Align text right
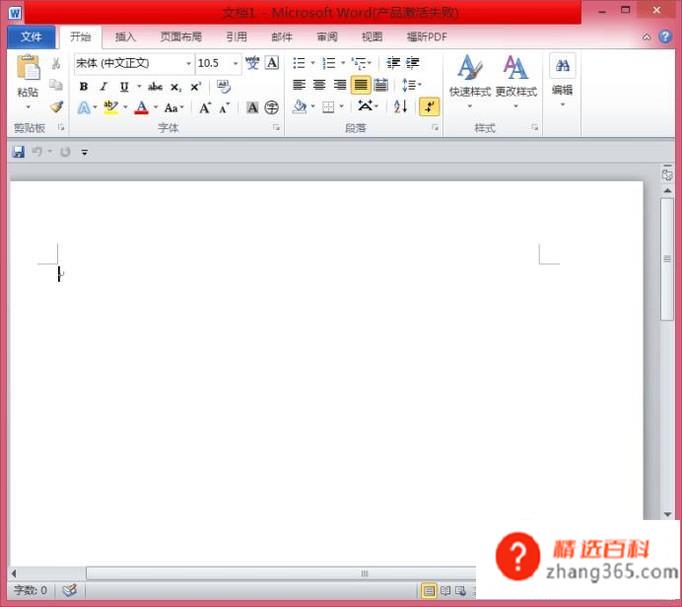 coord(340,85)
